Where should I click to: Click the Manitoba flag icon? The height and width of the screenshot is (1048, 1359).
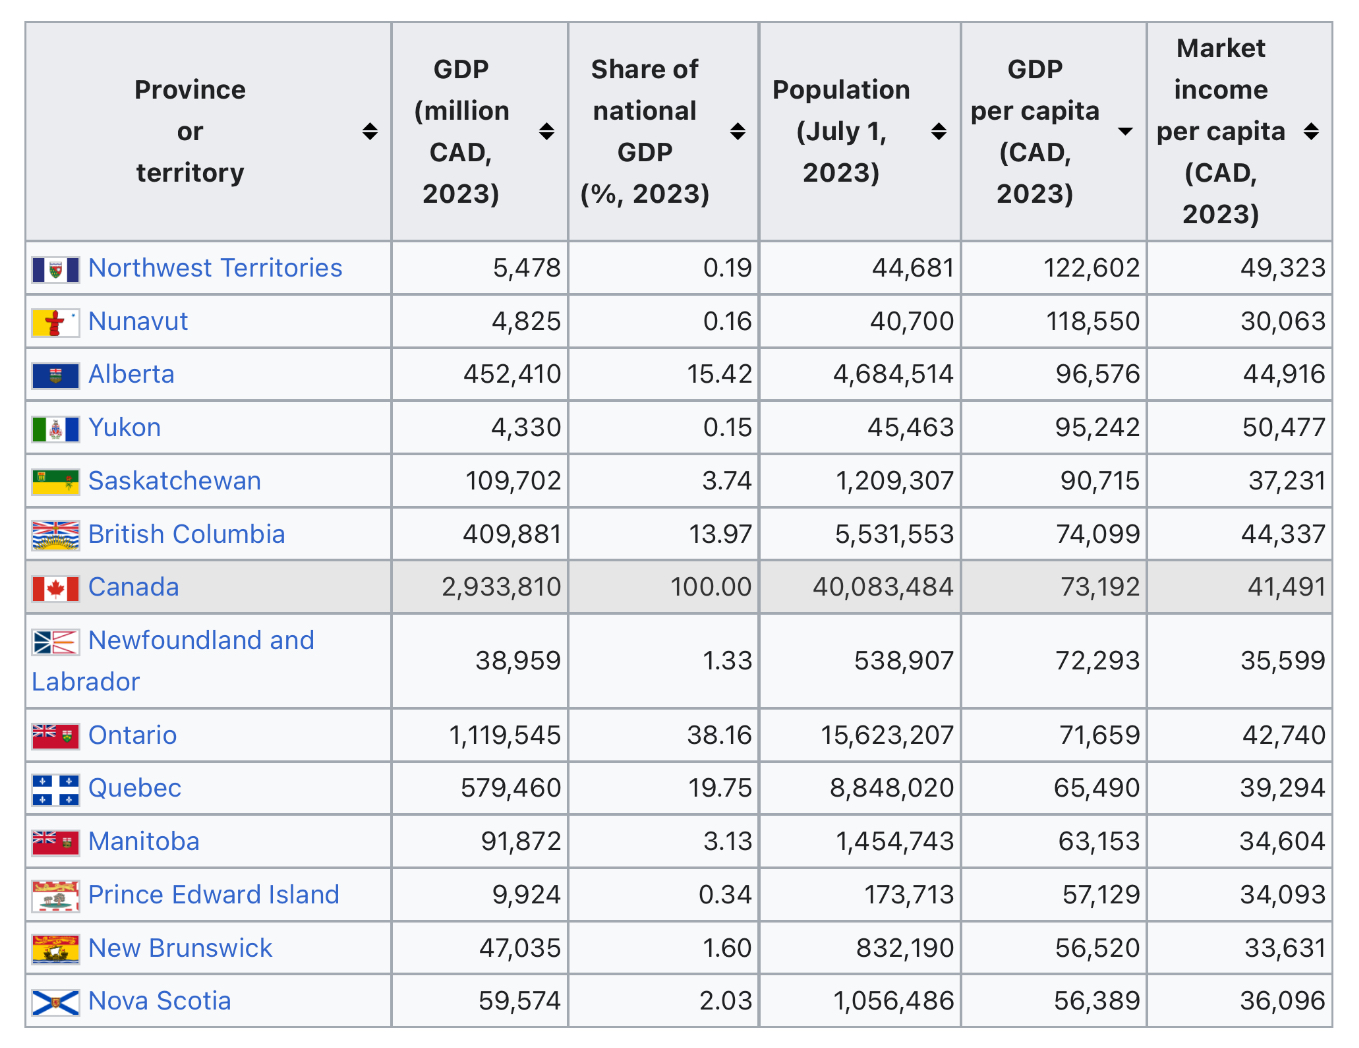[55, 842]
